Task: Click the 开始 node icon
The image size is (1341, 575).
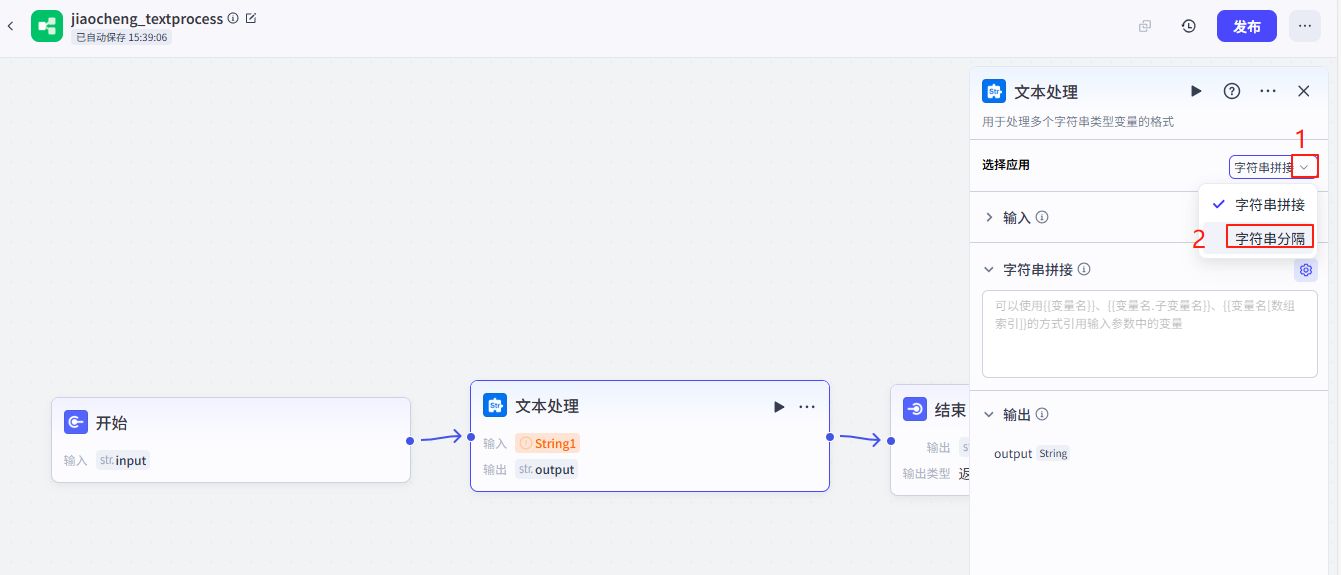Action: pyautogui.click(x=76, y=422)
